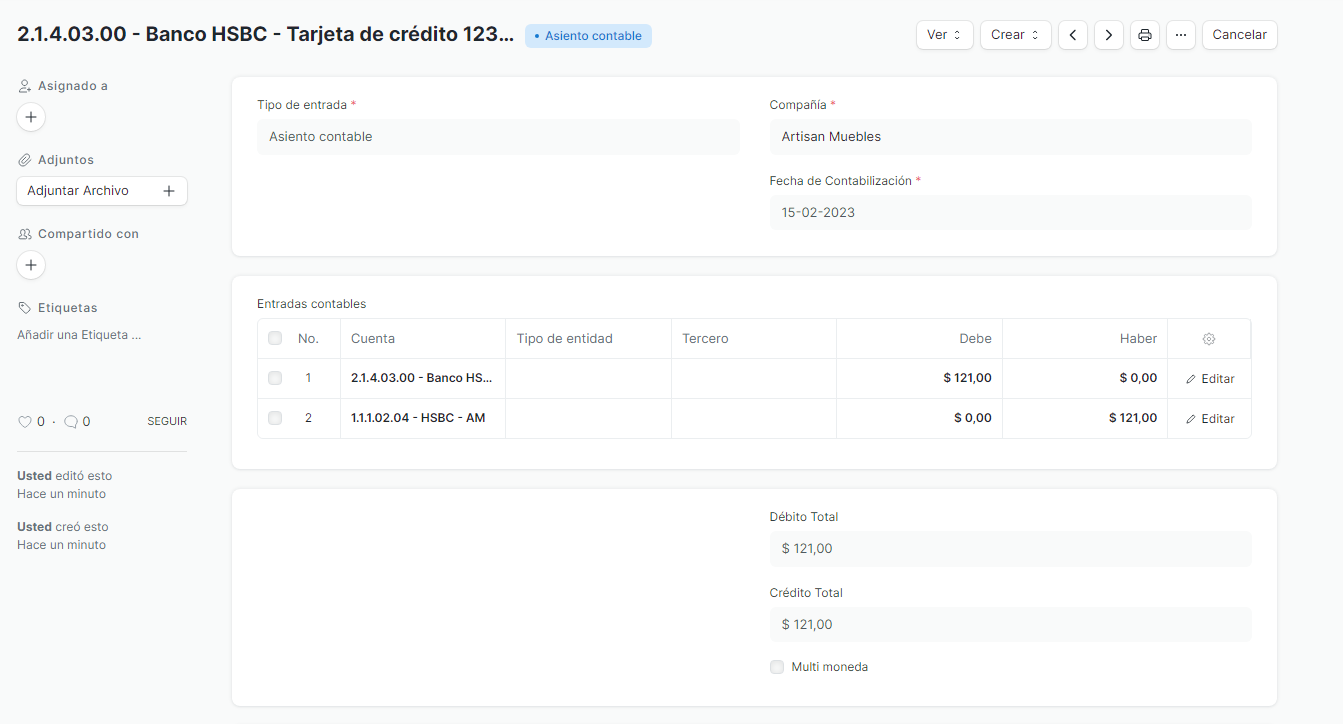Screen dimensions: 1343x724
Task: Check row 1 Banco HSBC checkbox
Action: point(275,378)
